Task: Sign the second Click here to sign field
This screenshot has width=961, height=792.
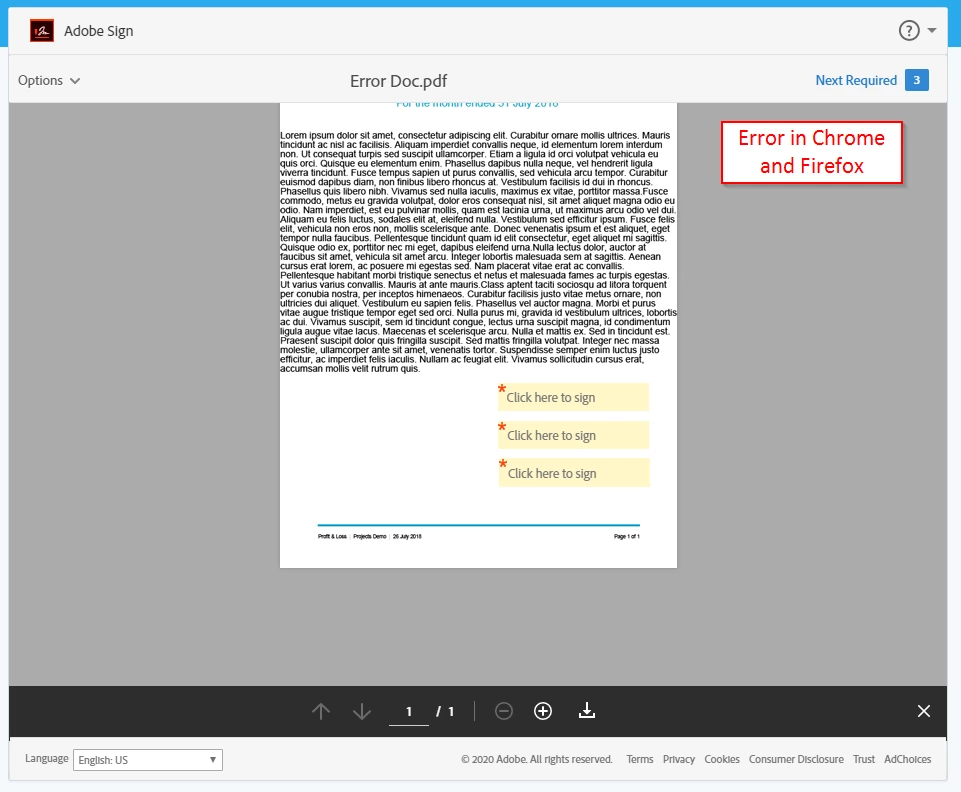Action: pyautogui.click(x=574, y=435)
